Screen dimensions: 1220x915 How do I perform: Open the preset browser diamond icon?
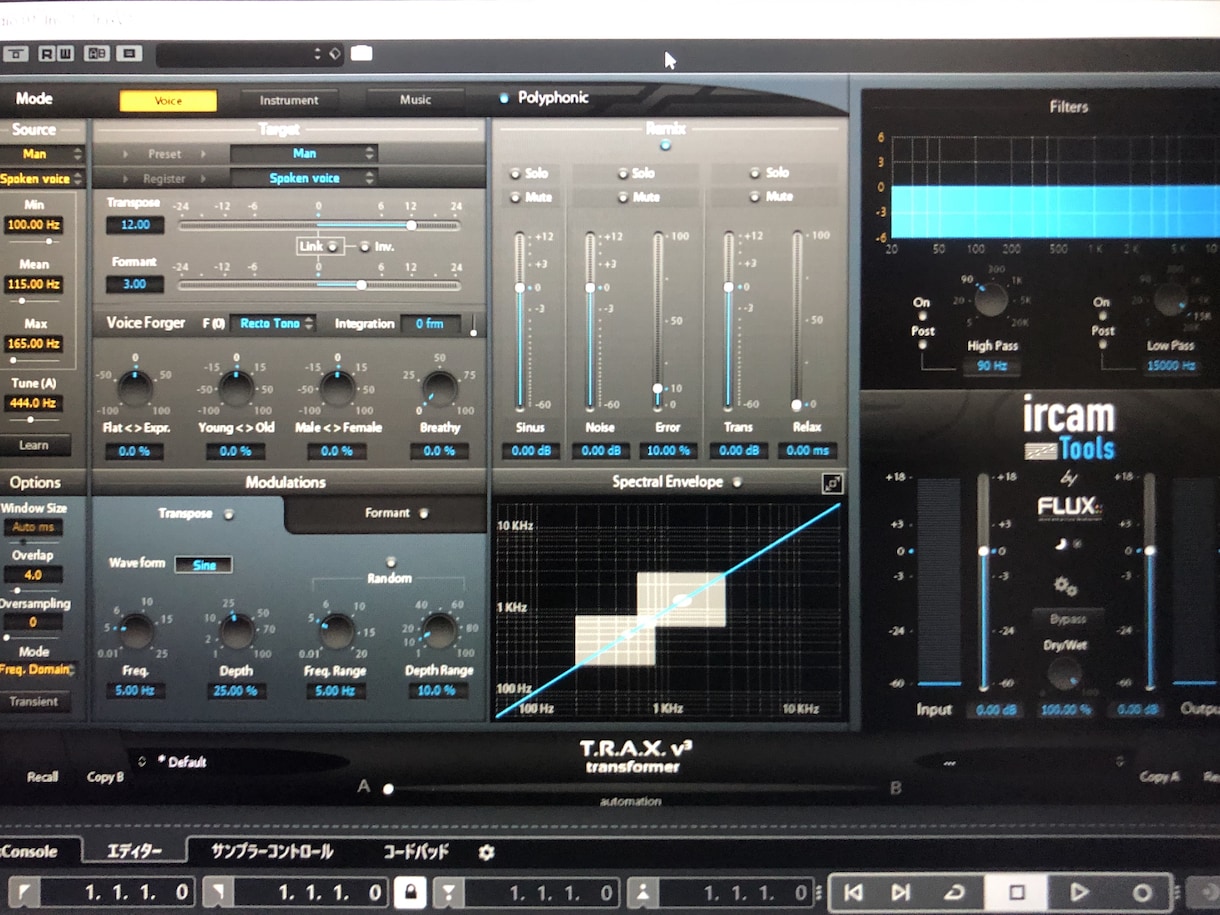click(x=335, y=54)
